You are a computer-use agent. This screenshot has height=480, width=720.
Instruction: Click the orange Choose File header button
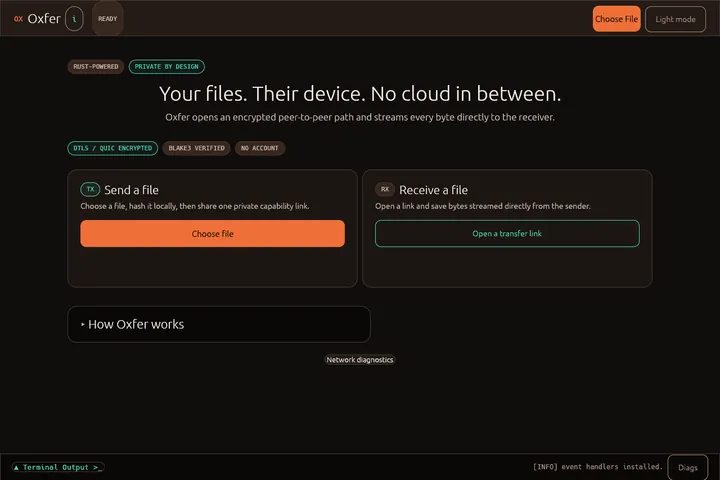pyautogui.click(x=616, y=19)
